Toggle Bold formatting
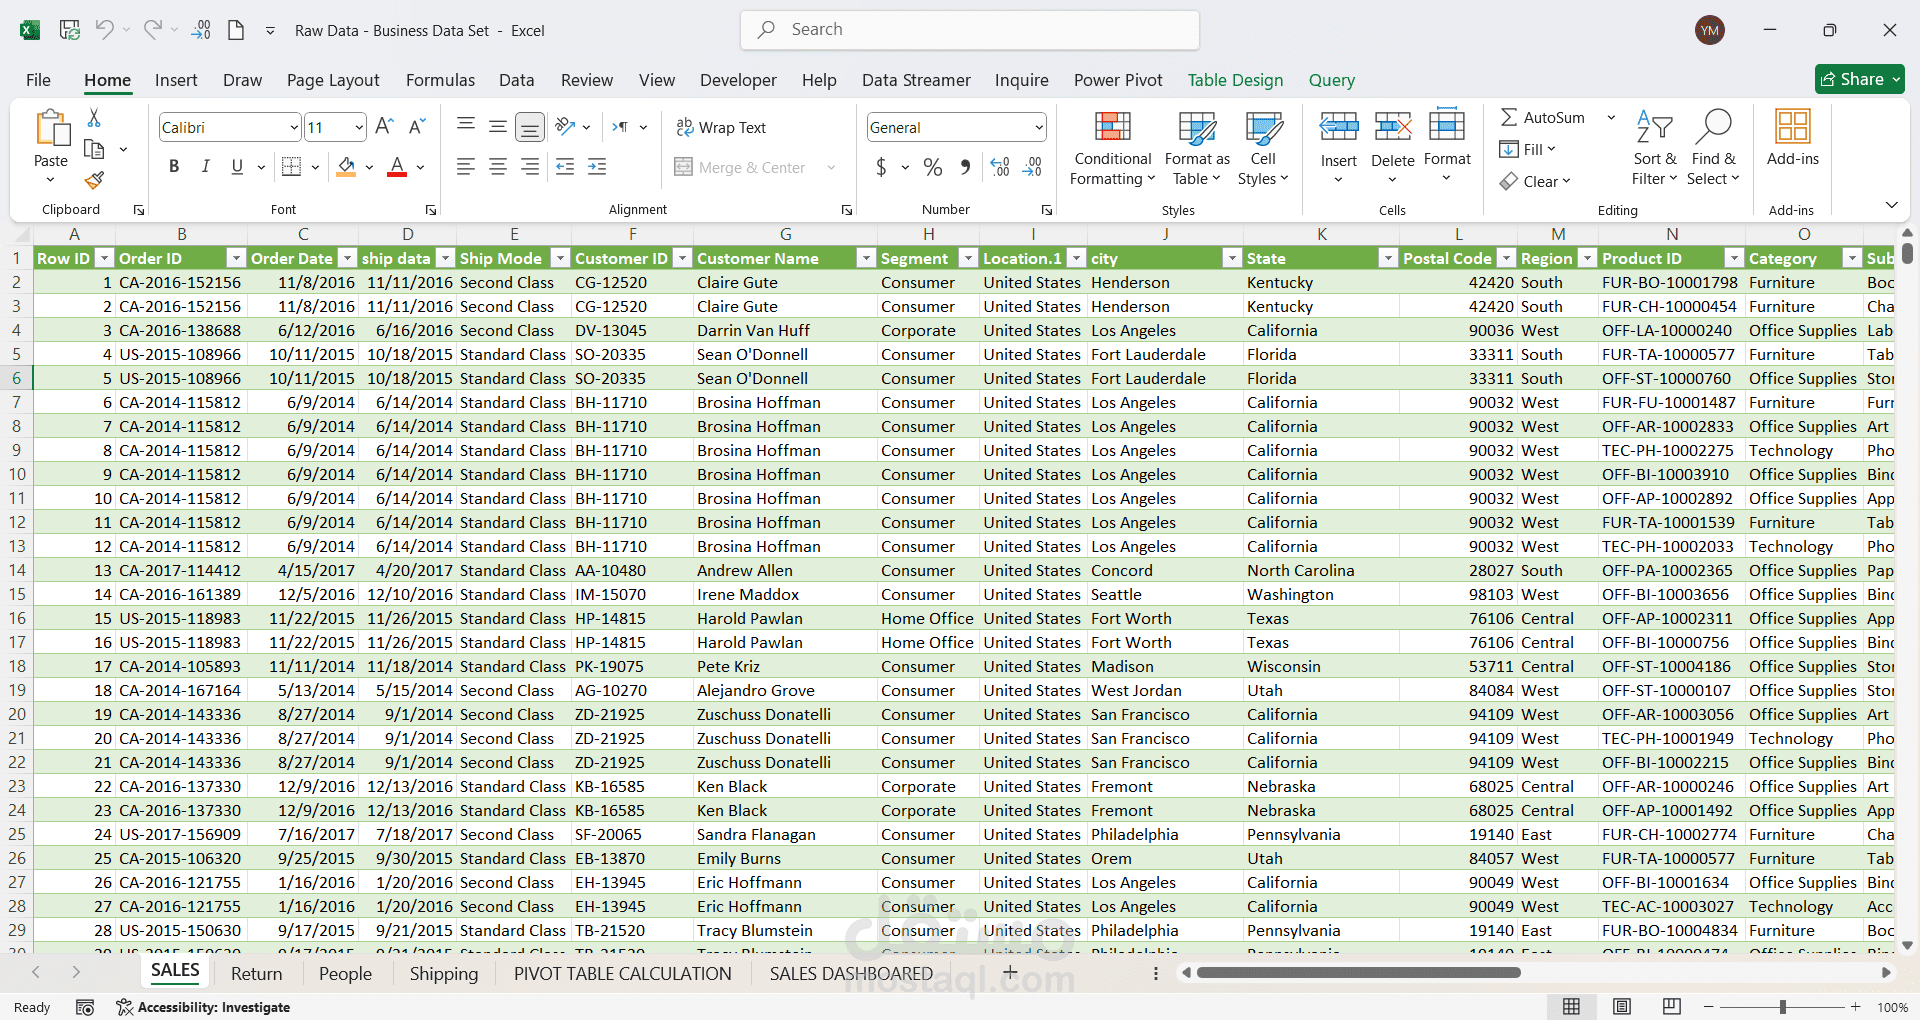This screenshot has width=1920, height=1020. (174, 167)
